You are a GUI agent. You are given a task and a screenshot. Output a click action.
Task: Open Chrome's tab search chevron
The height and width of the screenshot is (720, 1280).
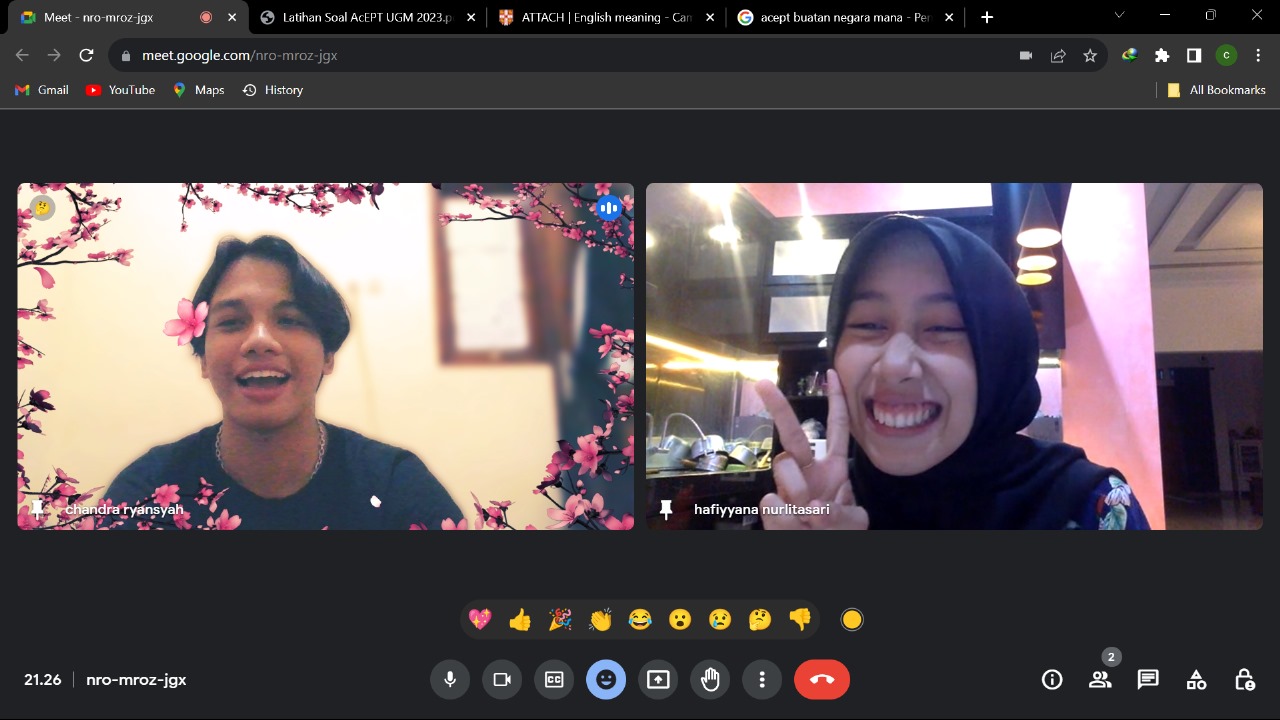[1119, 16]
